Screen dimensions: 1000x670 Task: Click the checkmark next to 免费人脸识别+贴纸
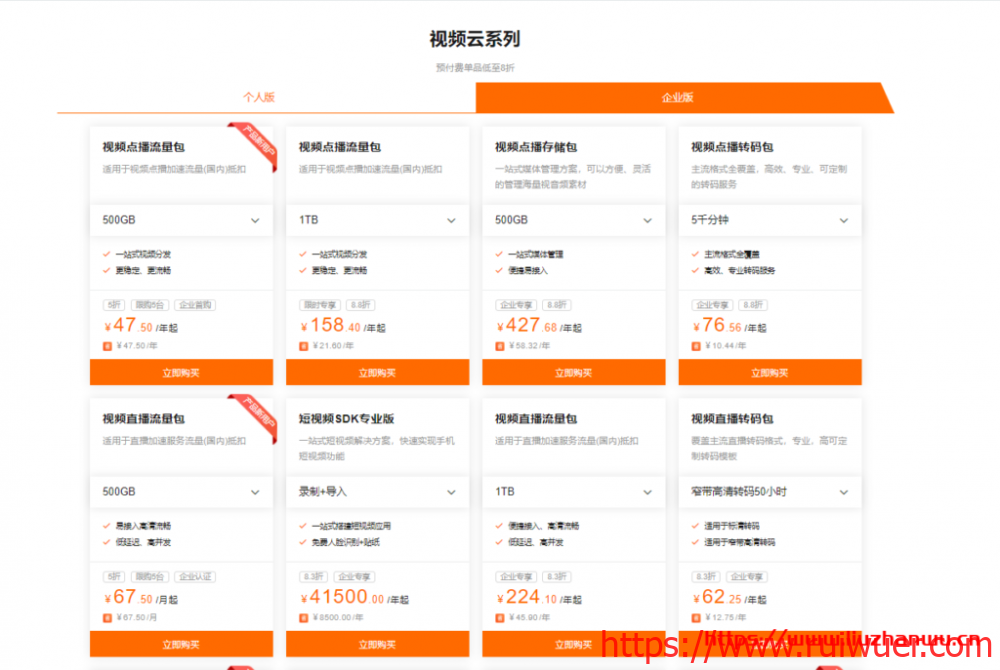303,542
